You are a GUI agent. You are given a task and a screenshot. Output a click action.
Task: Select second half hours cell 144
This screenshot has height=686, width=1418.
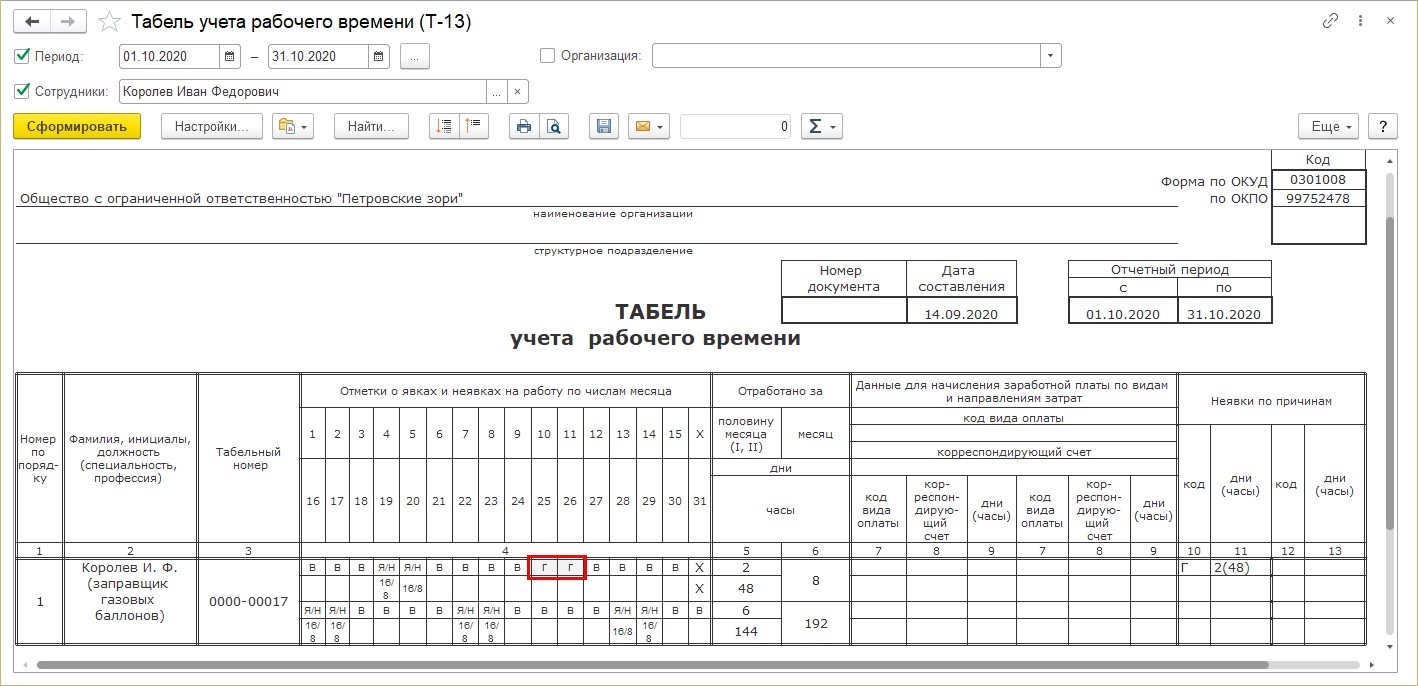[x=746, y=632]
